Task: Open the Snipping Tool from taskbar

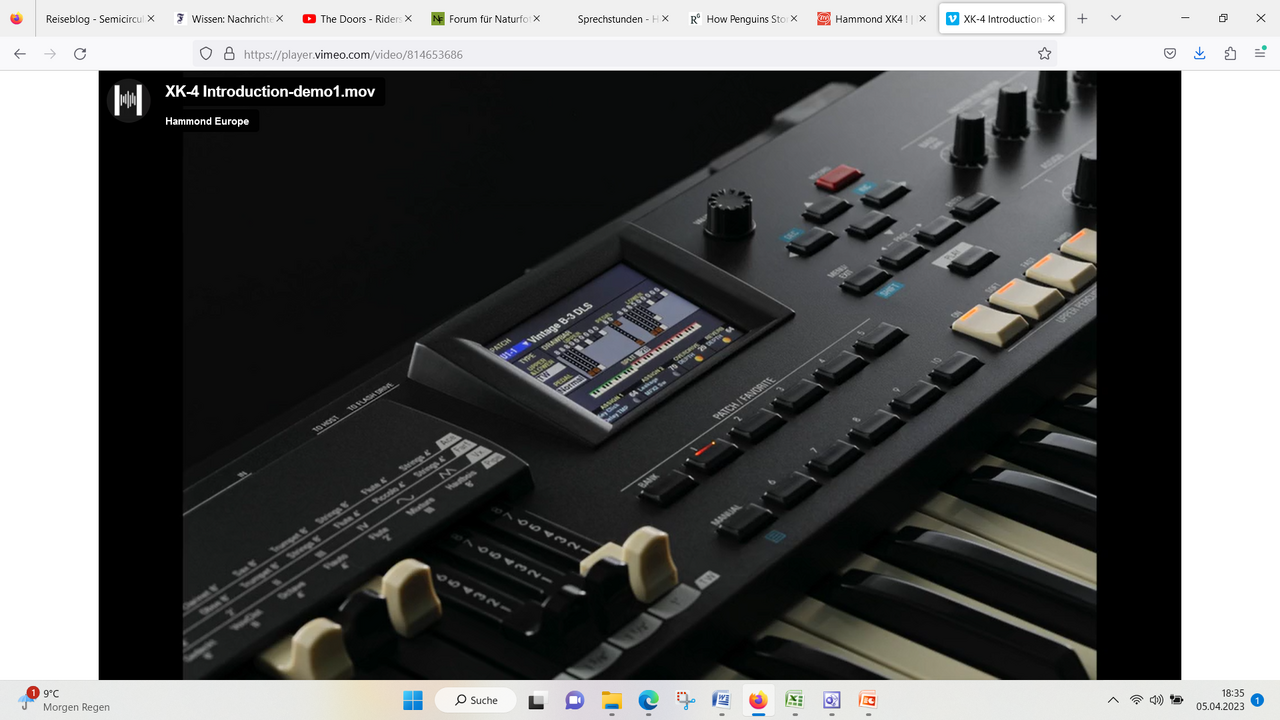Action: coord(685,700)
